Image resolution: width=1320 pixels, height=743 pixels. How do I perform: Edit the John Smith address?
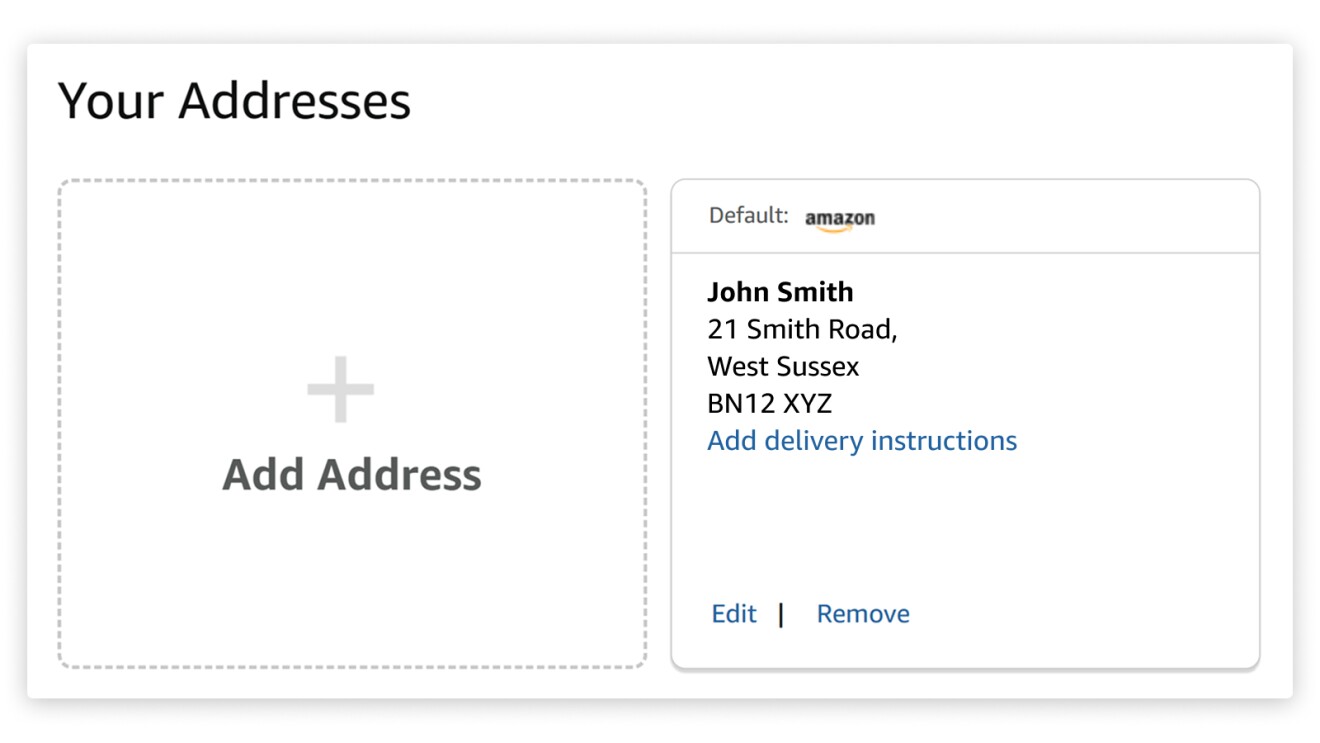pyautogui.click(x=734, y=614)
